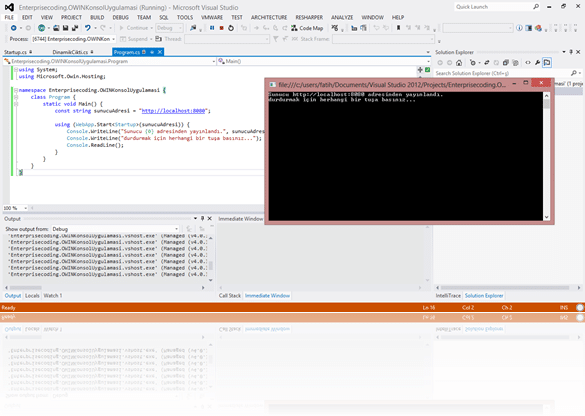Image resolution: width=585 pixels, height=416 pixels.
Task: Click the Preview Selected Items icon
Action: 547,63
